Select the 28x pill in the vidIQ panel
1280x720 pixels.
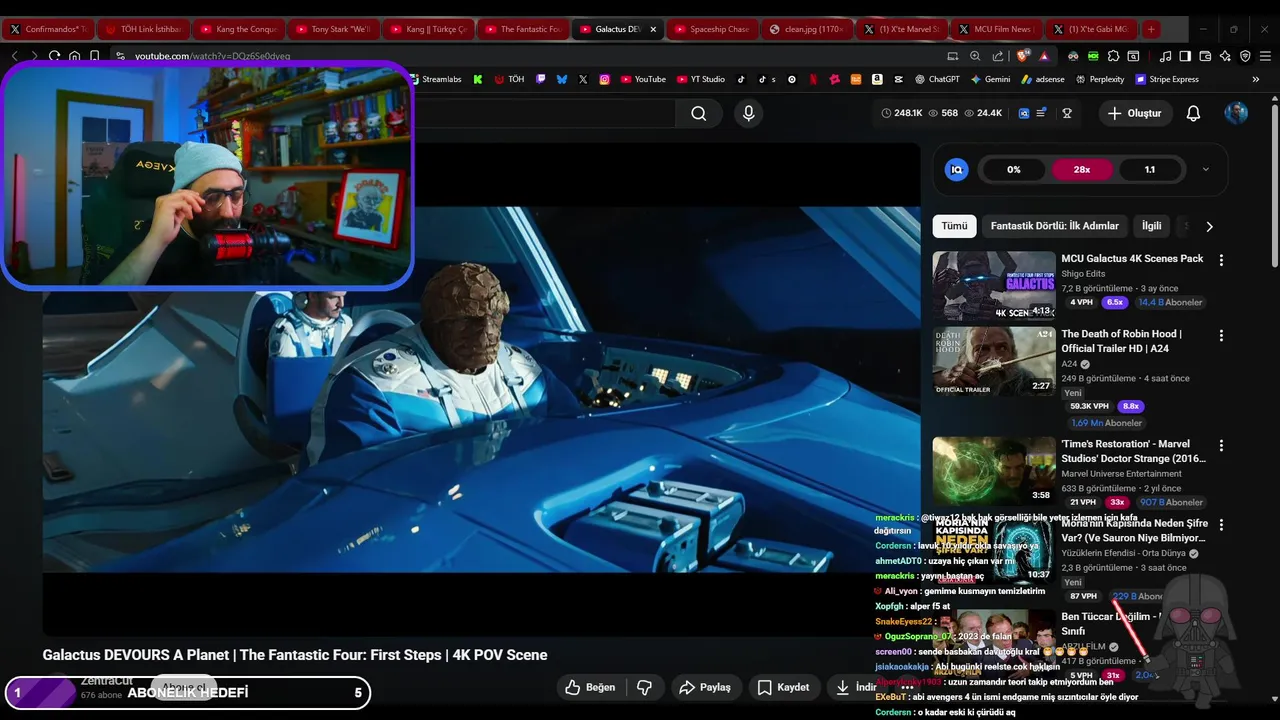[x=1082, y=170]
